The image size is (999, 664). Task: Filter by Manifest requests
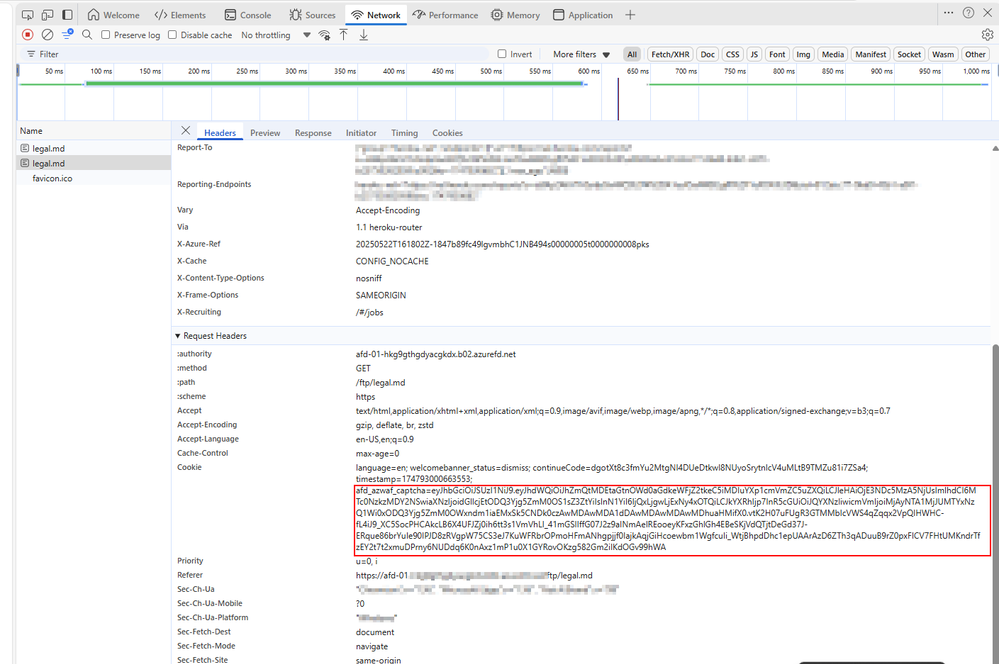870,54
